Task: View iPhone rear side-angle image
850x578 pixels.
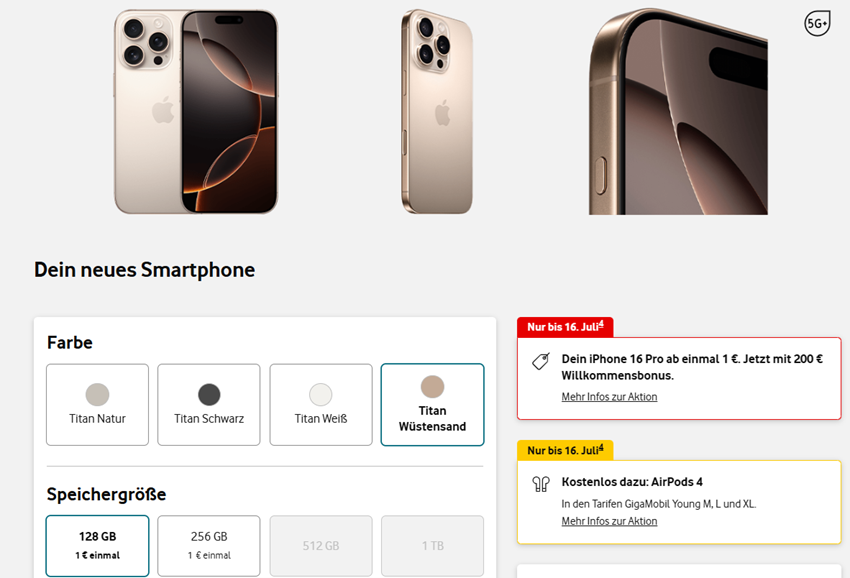Action: pos(436,111)
